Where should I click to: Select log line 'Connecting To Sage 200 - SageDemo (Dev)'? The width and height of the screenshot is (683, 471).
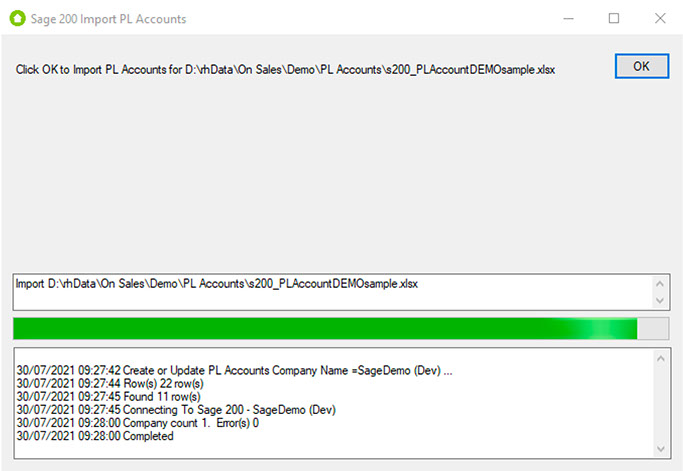[x=176, y=410]
